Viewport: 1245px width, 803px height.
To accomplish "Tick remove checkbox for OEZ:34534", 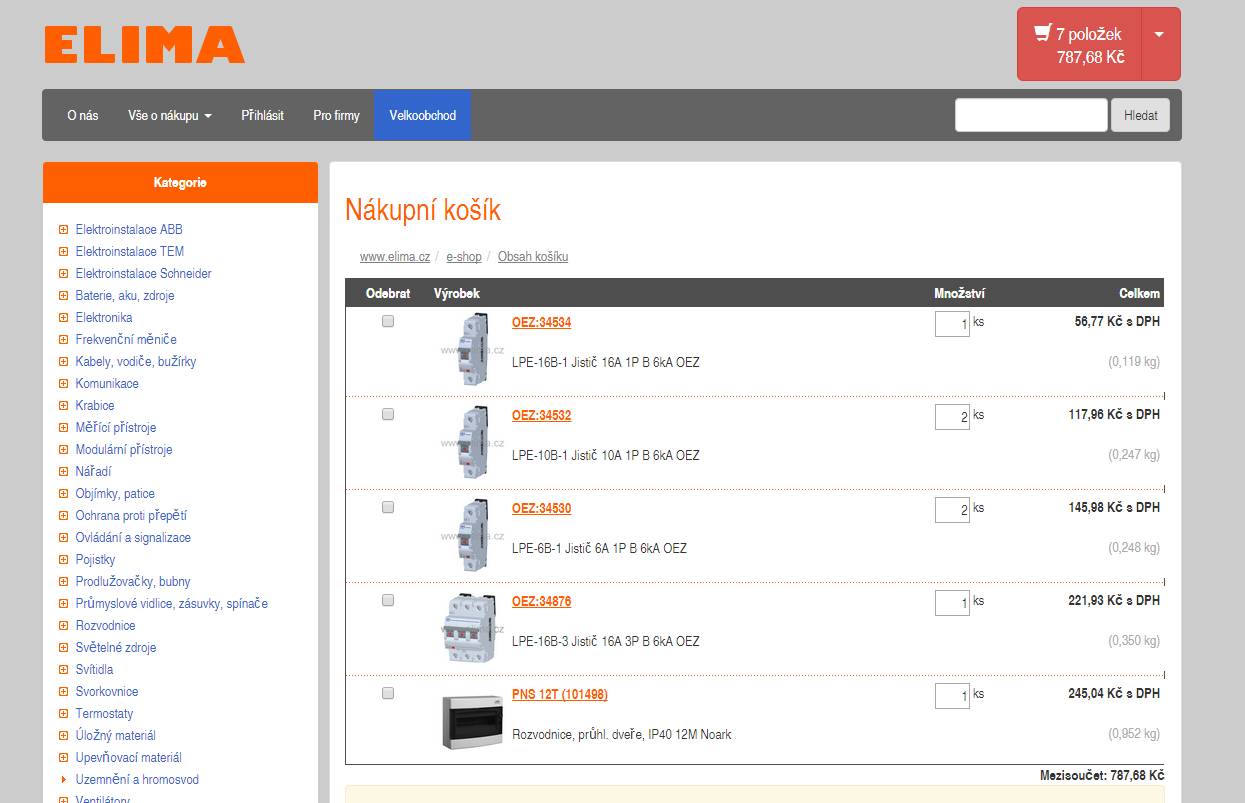I will [x=388, y=321].
